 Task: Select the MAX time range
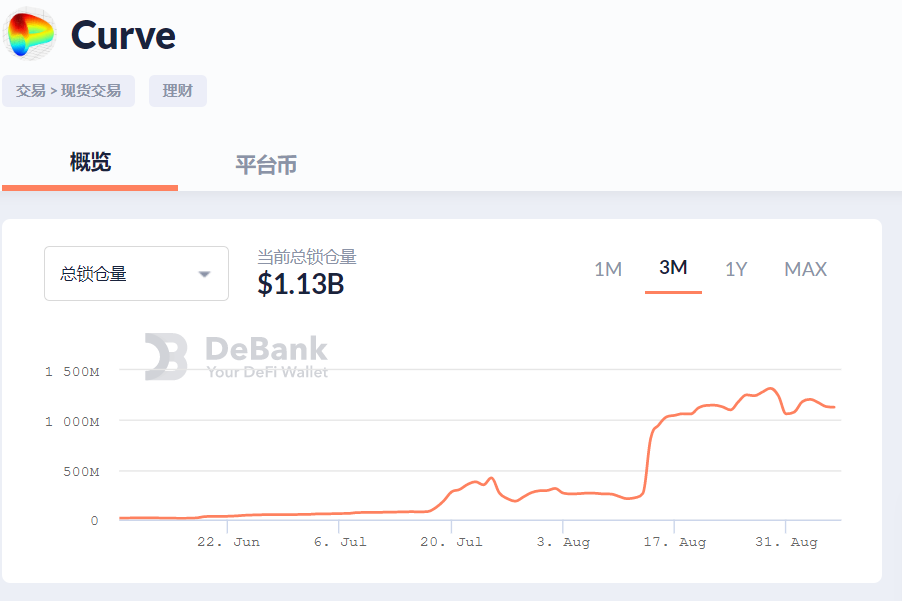(x=805, y=269)
